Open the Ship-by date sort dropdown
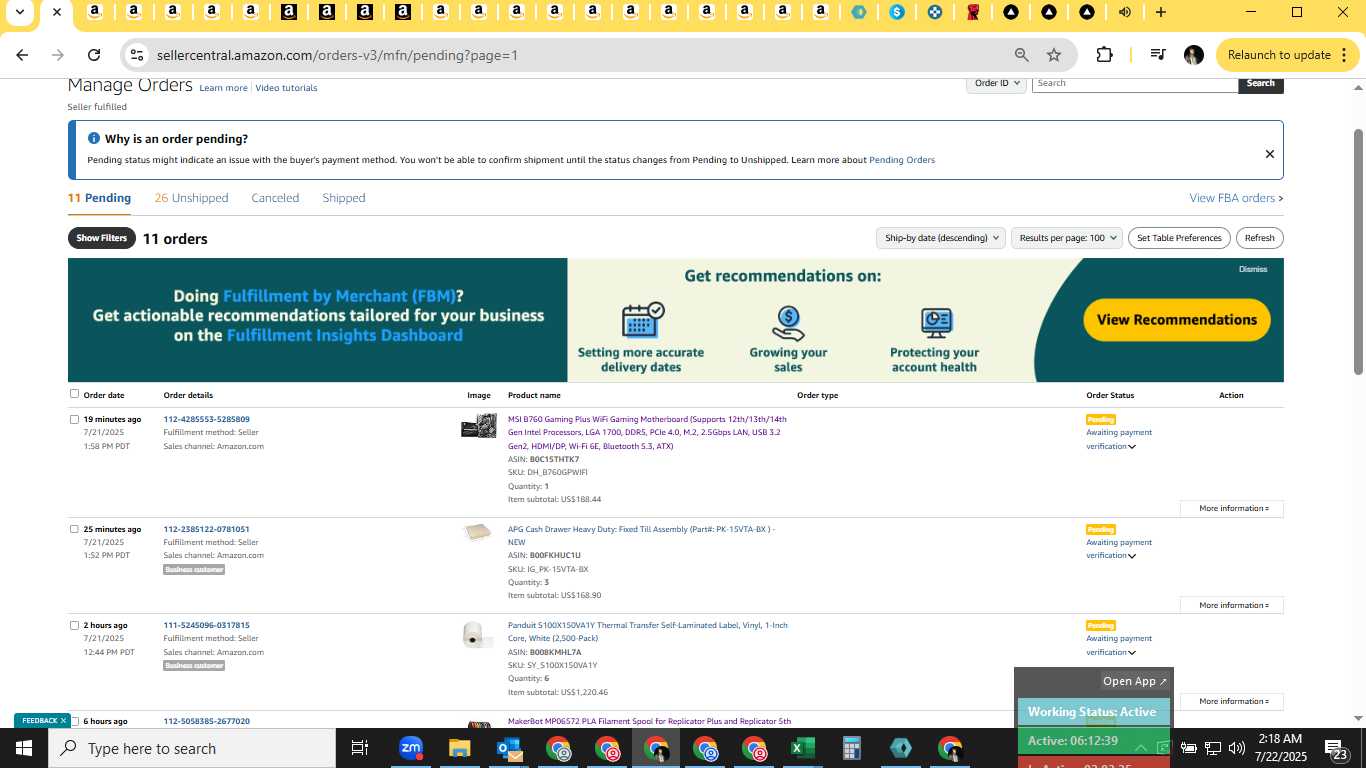Viewport: 1366px width, 768px height. pyautogui.click(x=939, y=238)
